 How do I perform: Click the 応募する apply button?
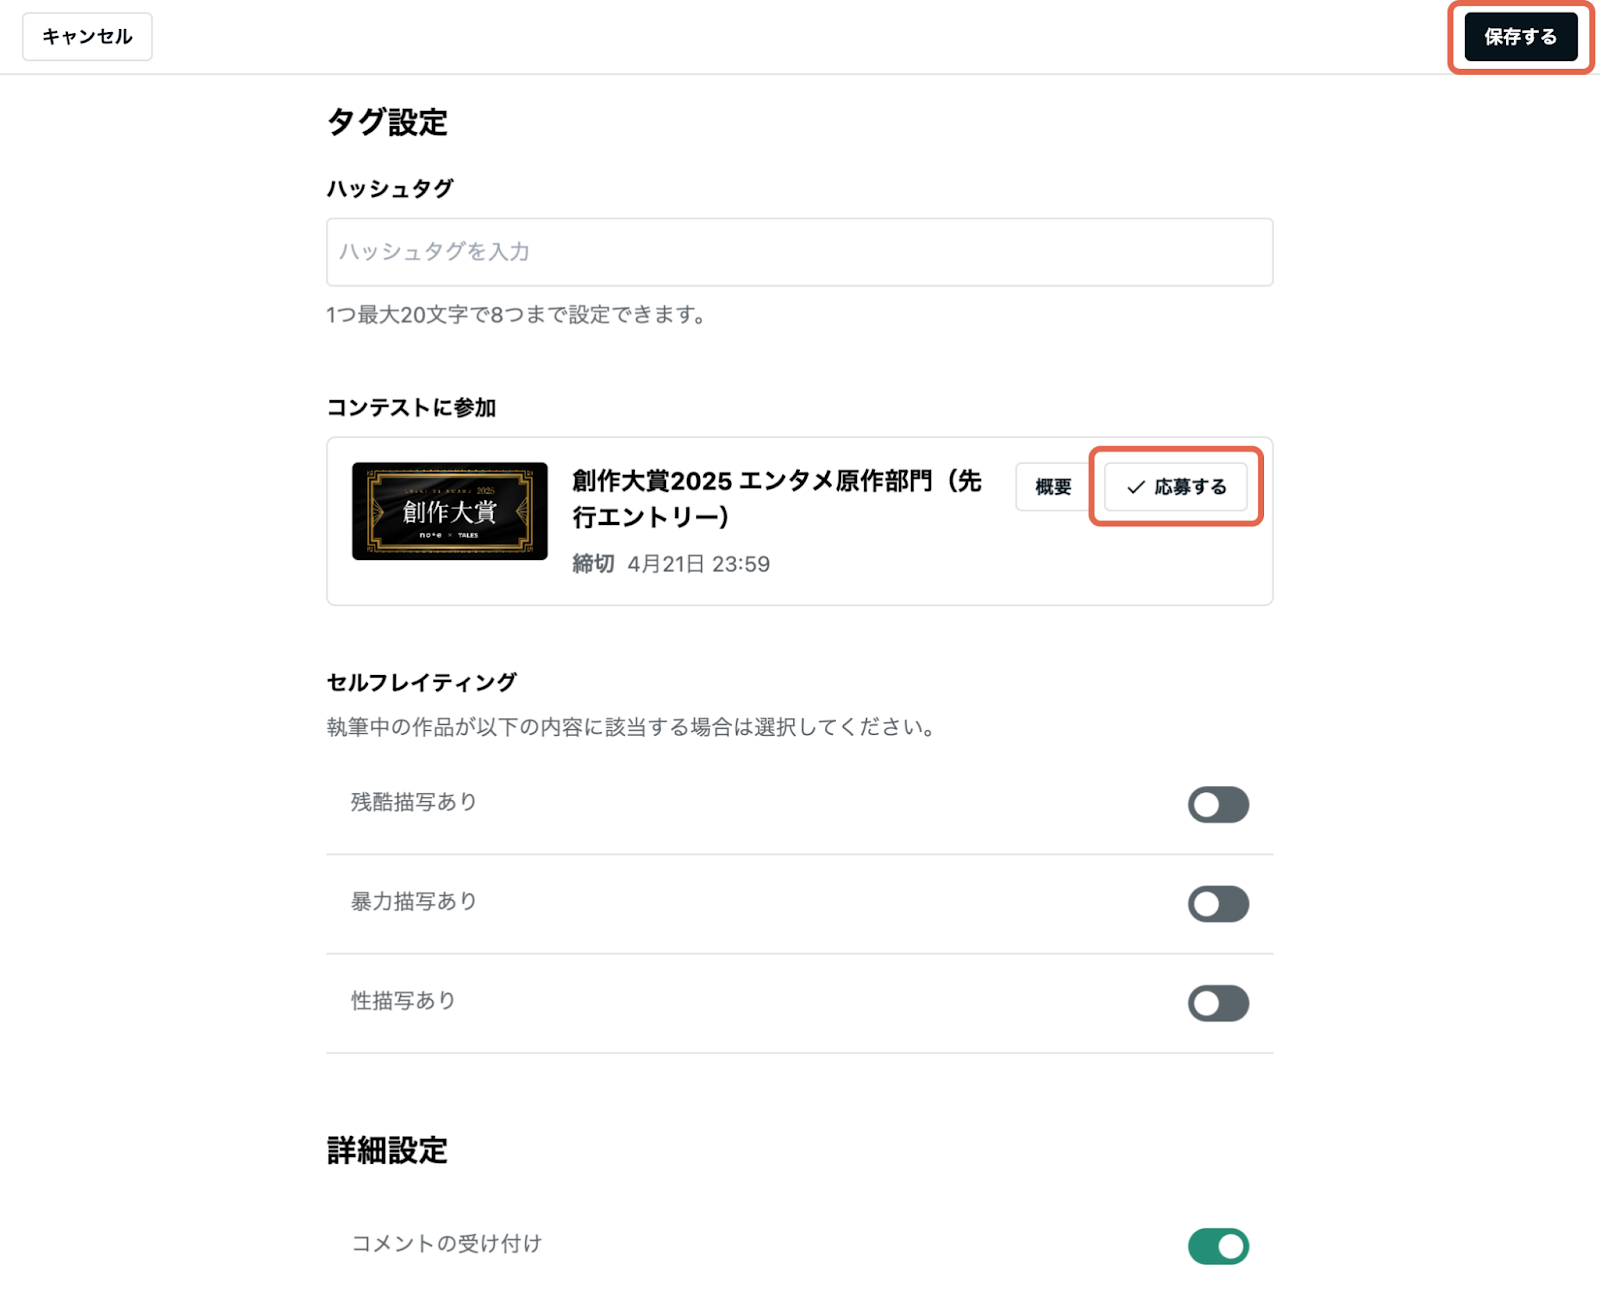(1176, 487)
